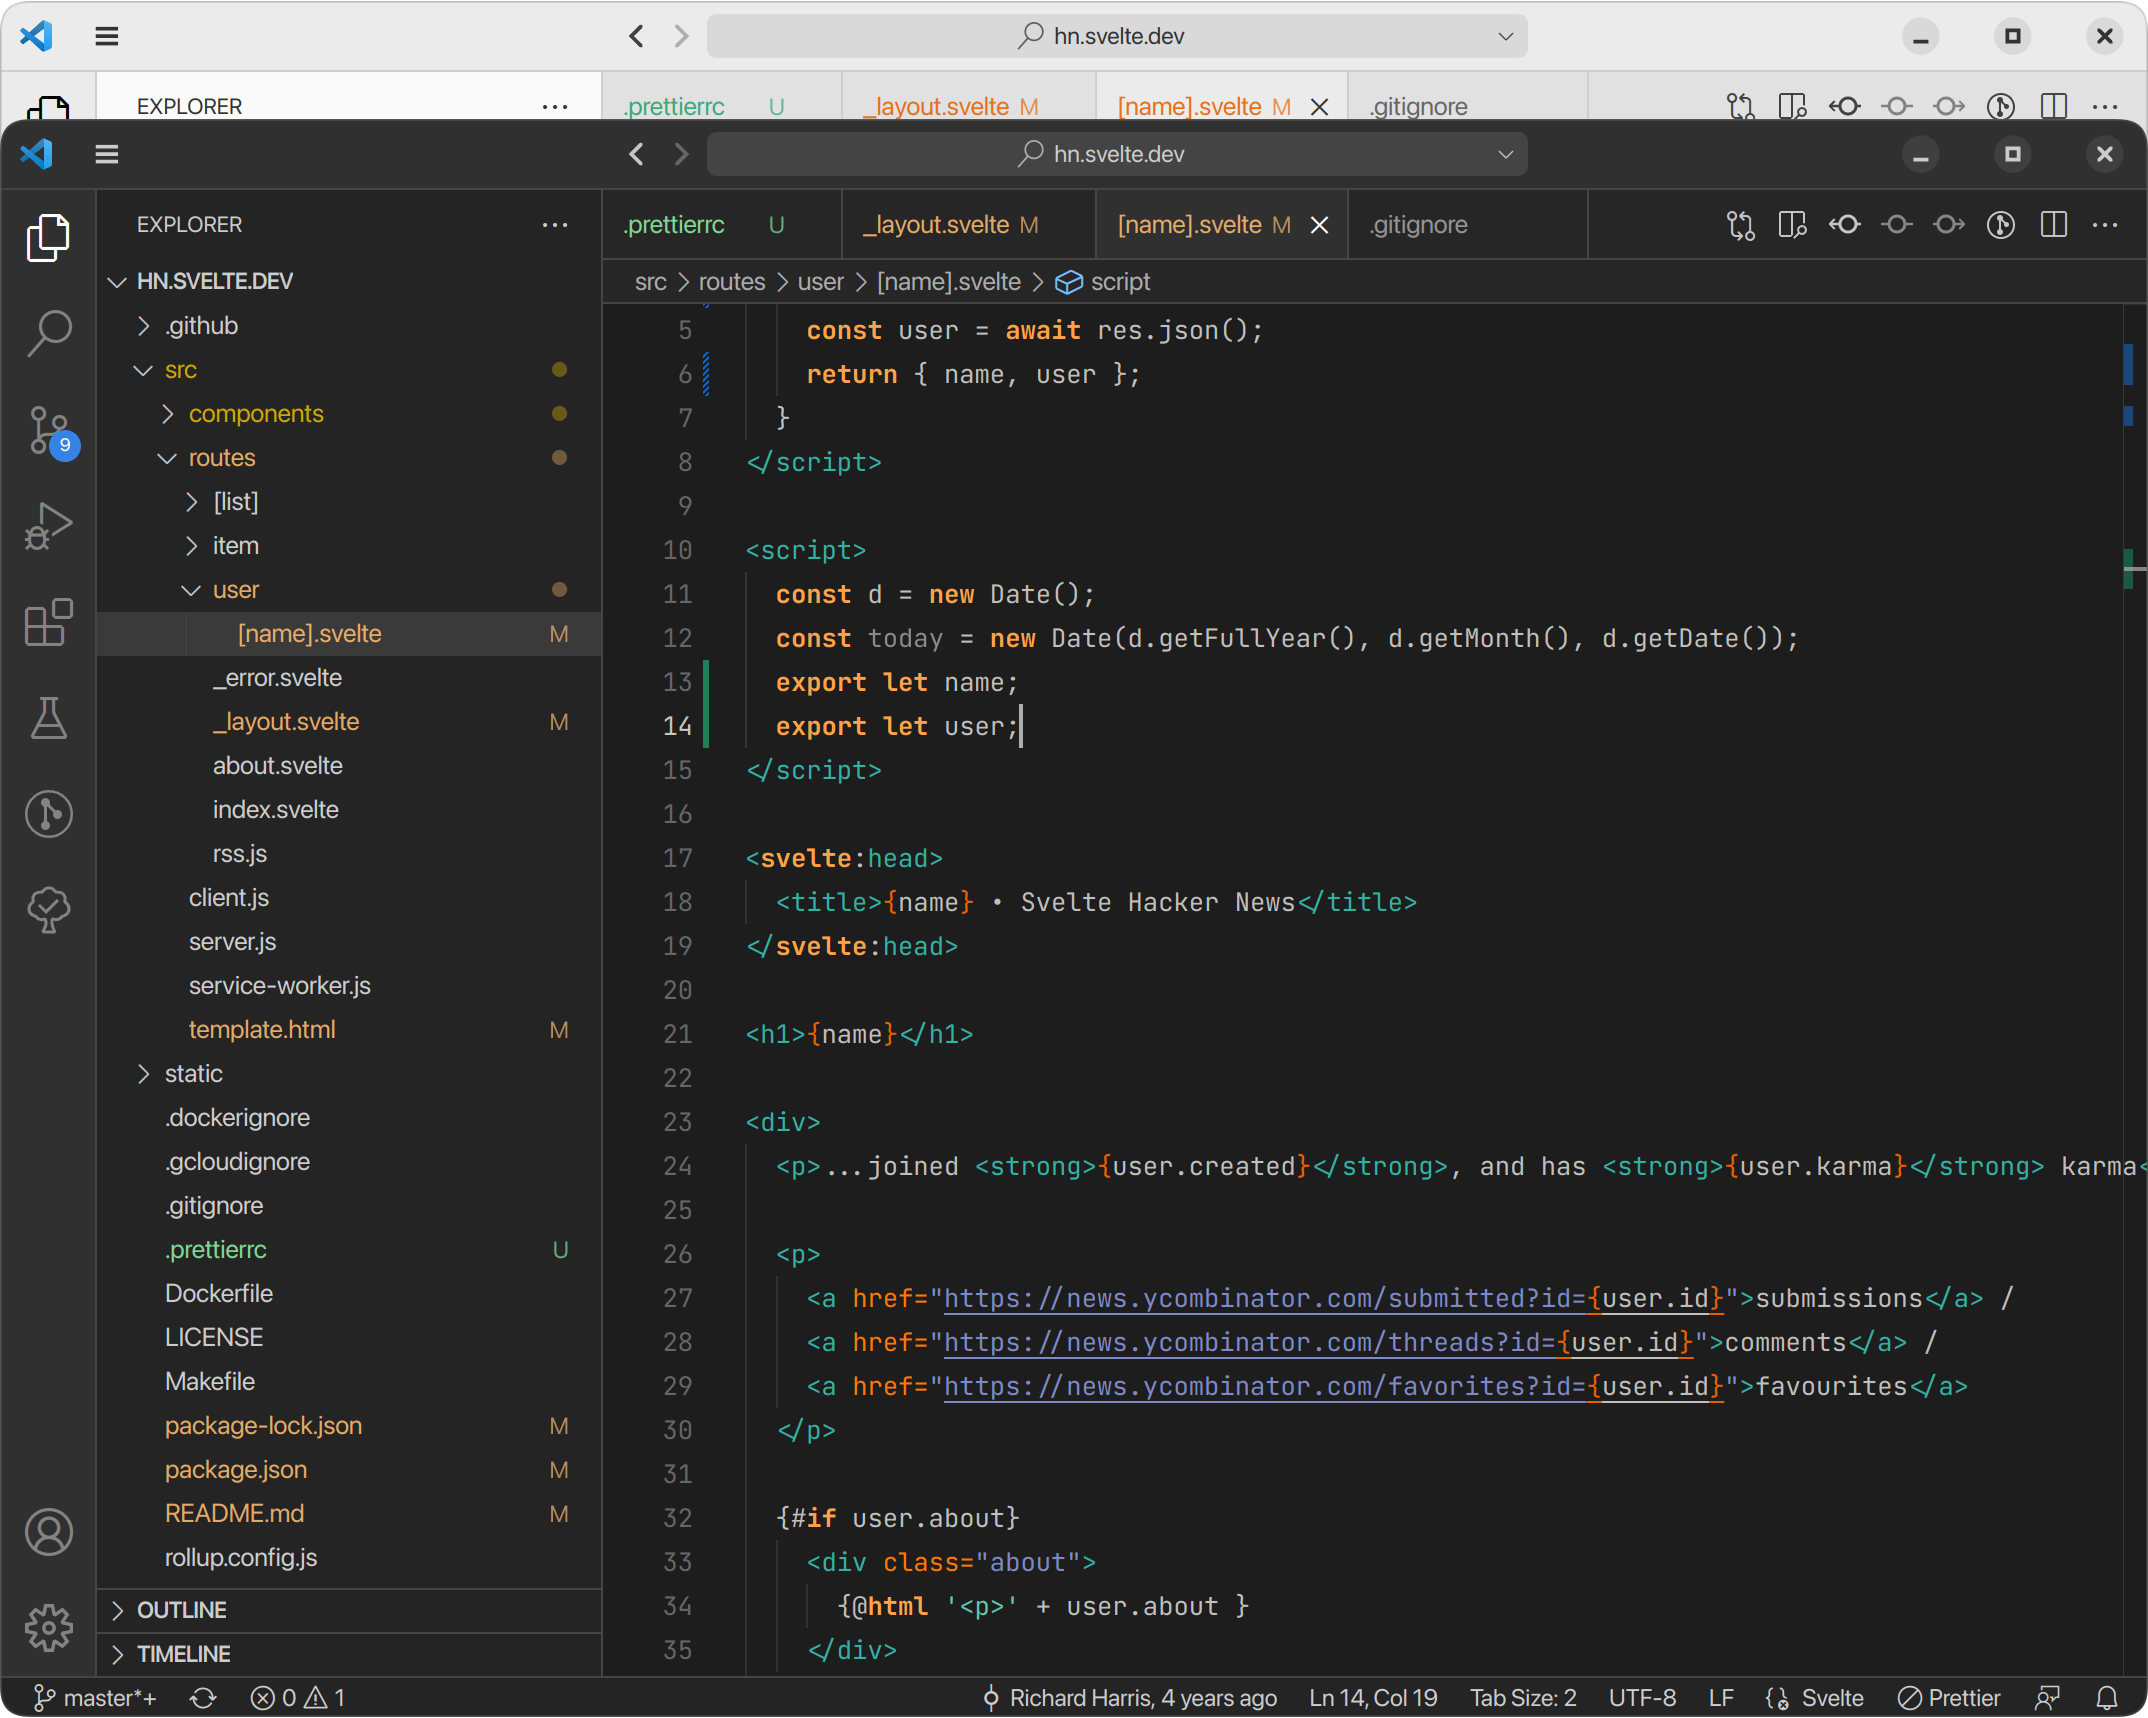
Task: Click the Manage settings gear icon
Action: coord(48,1628)
